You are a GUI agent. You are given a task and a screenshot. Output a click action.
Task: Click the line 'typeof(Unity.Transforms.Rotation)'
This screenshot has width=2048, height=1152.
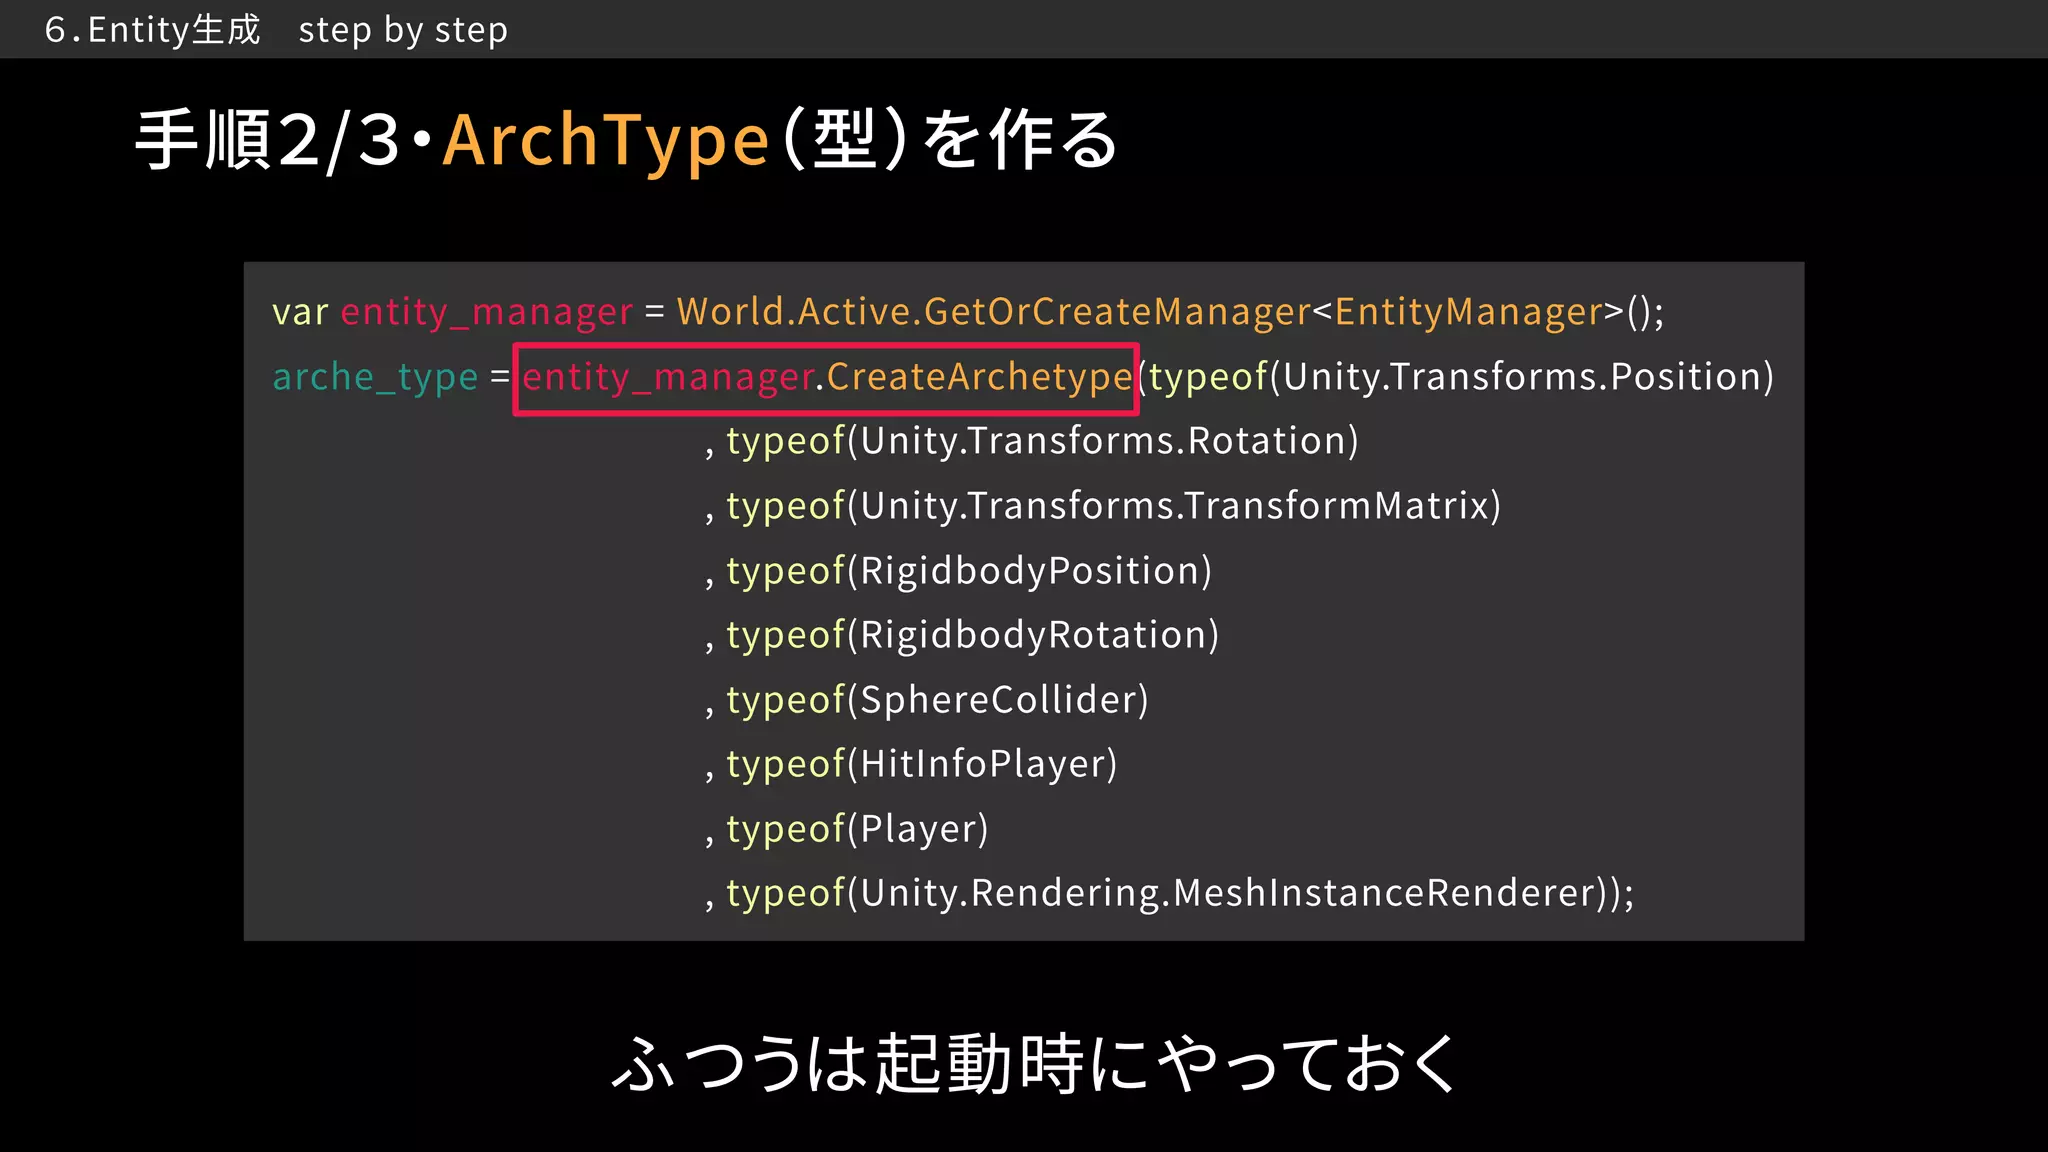1042,441
